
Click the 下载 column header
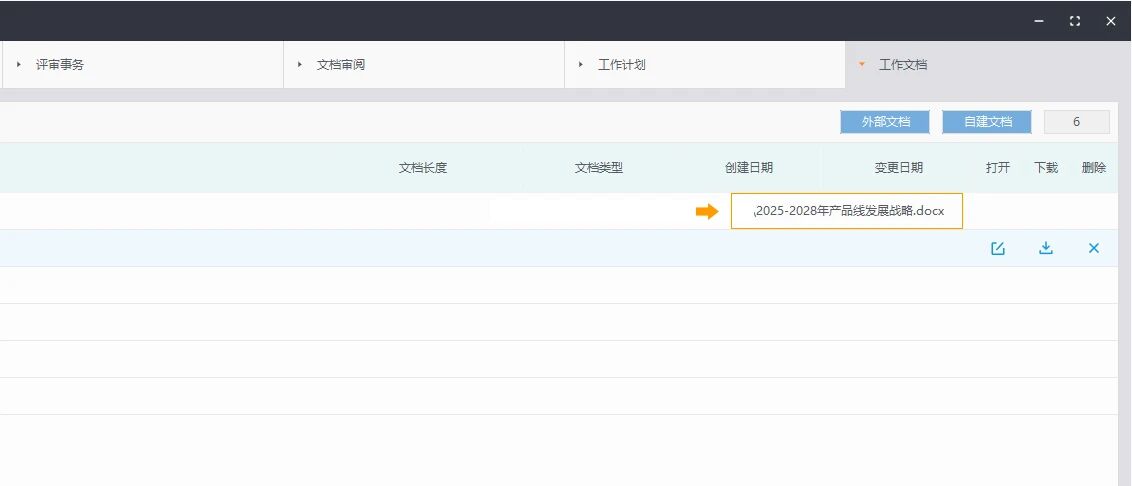coord(1045,168)
